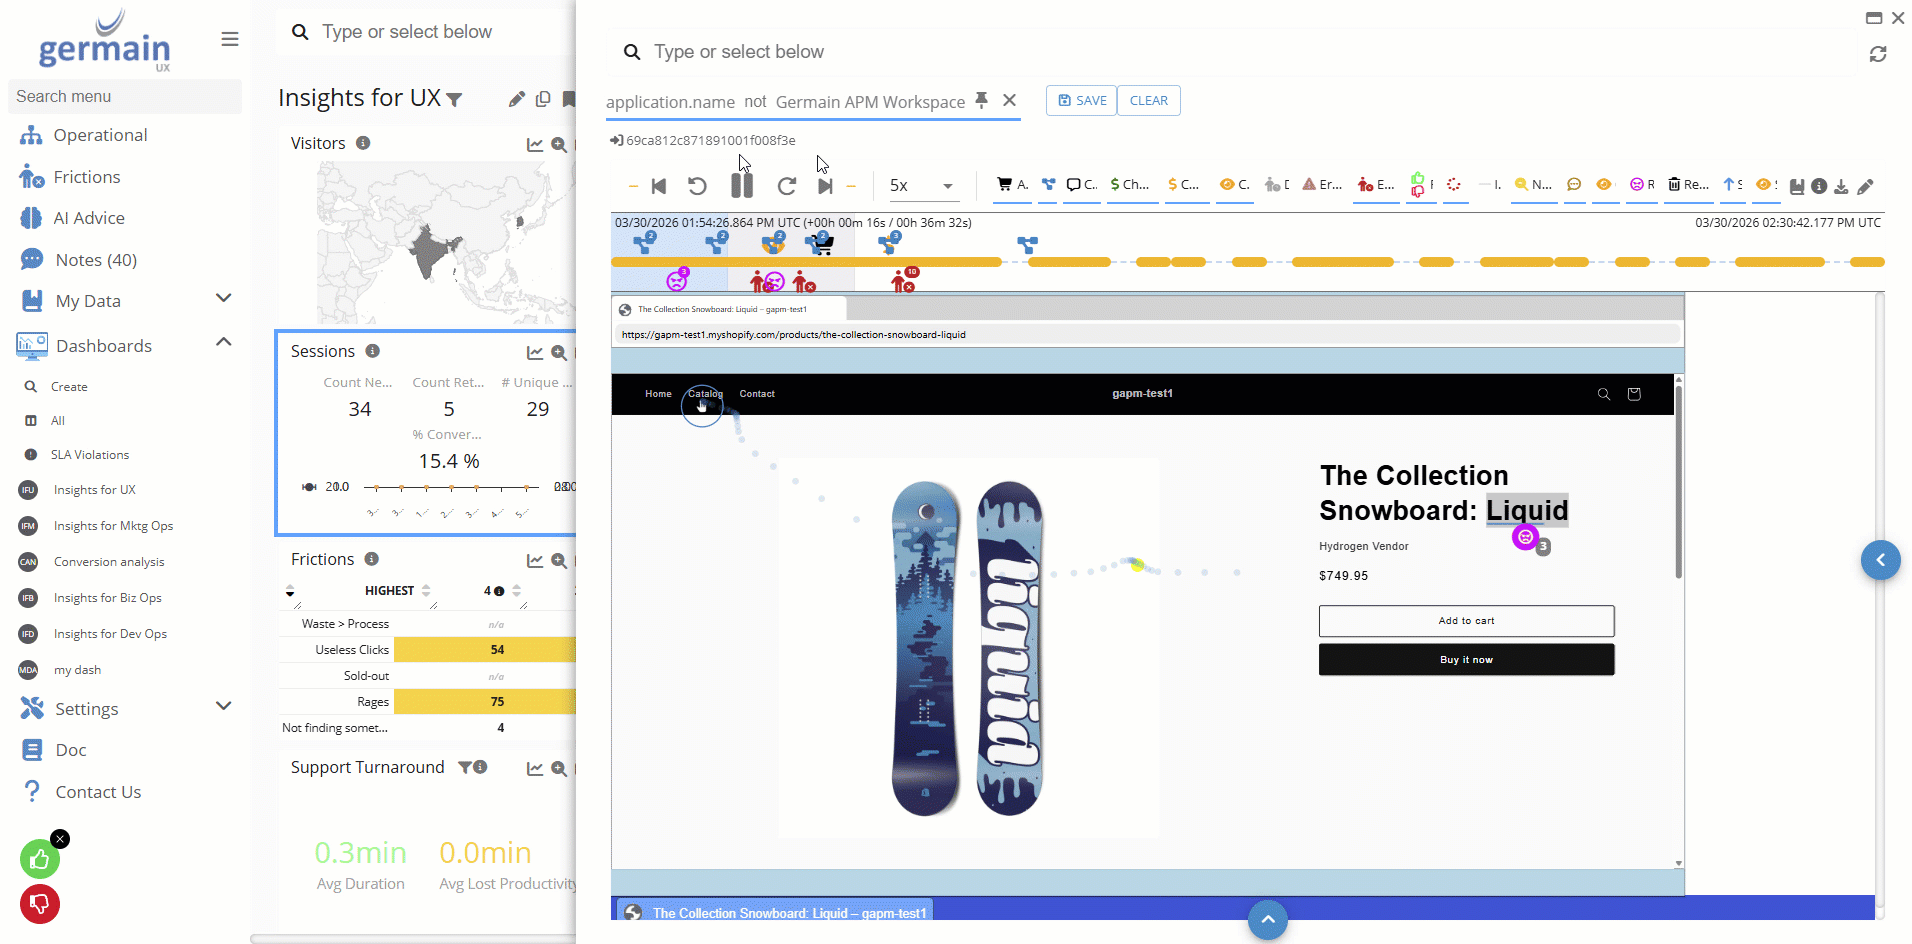Pin the application.name filter

point(982,100)
